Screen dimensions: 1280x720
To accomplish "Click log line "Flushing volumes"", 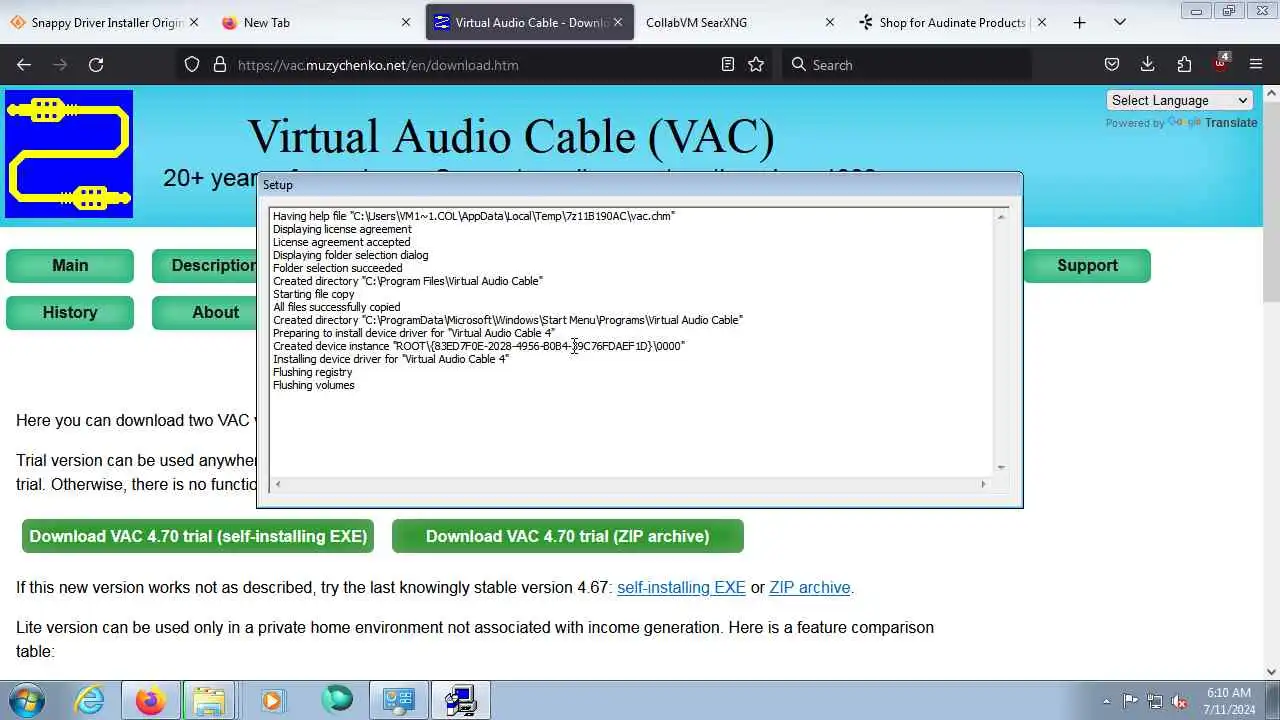I will click(314, 385).
